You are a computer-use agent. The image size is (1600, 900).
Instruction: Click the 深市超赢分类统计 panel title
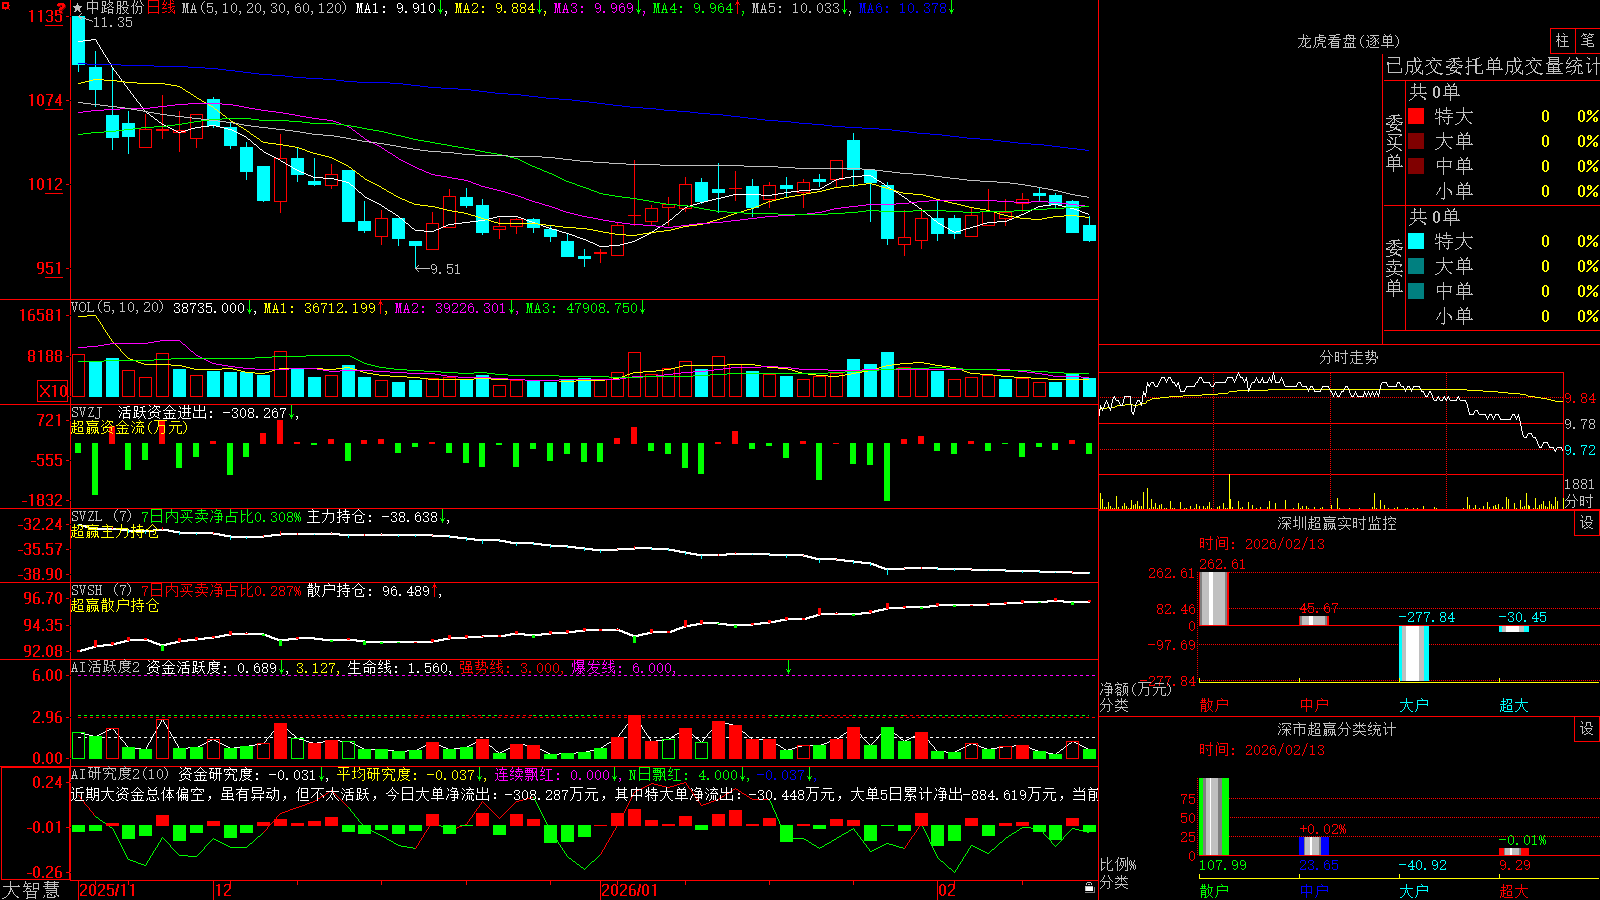click(1337, 729)
